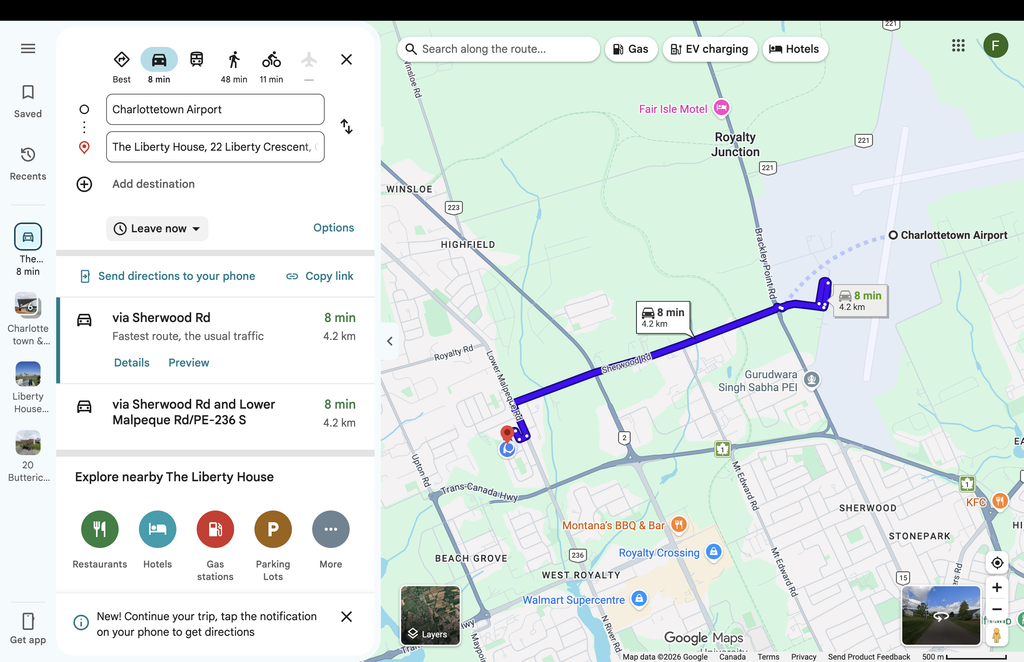Open Google apps grid

(x=958, y=45)
